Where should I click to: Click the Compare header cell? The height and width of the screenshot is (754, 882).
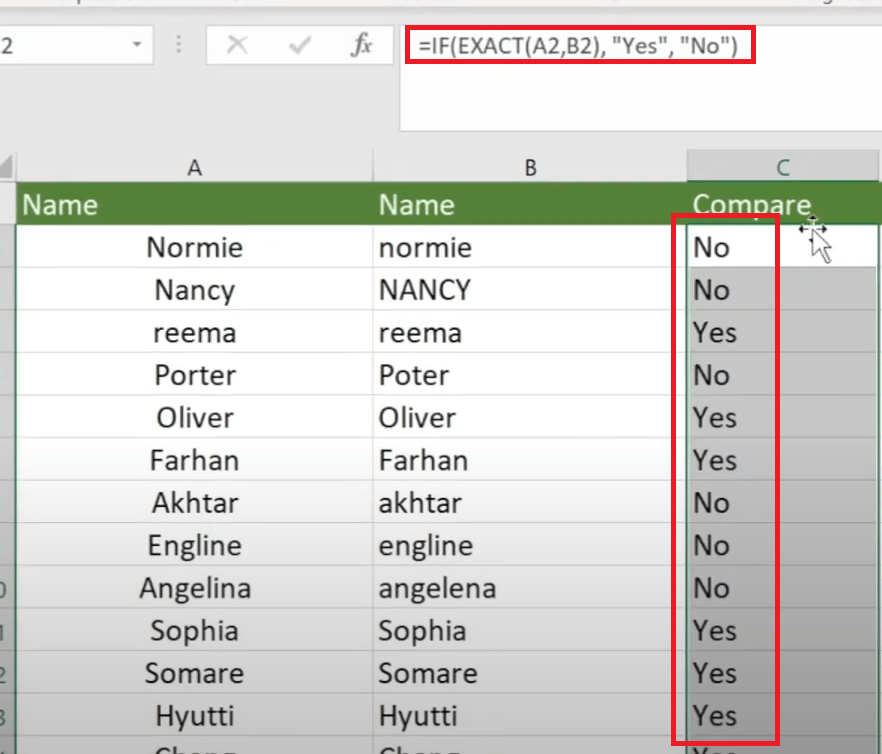pos(751,204)
